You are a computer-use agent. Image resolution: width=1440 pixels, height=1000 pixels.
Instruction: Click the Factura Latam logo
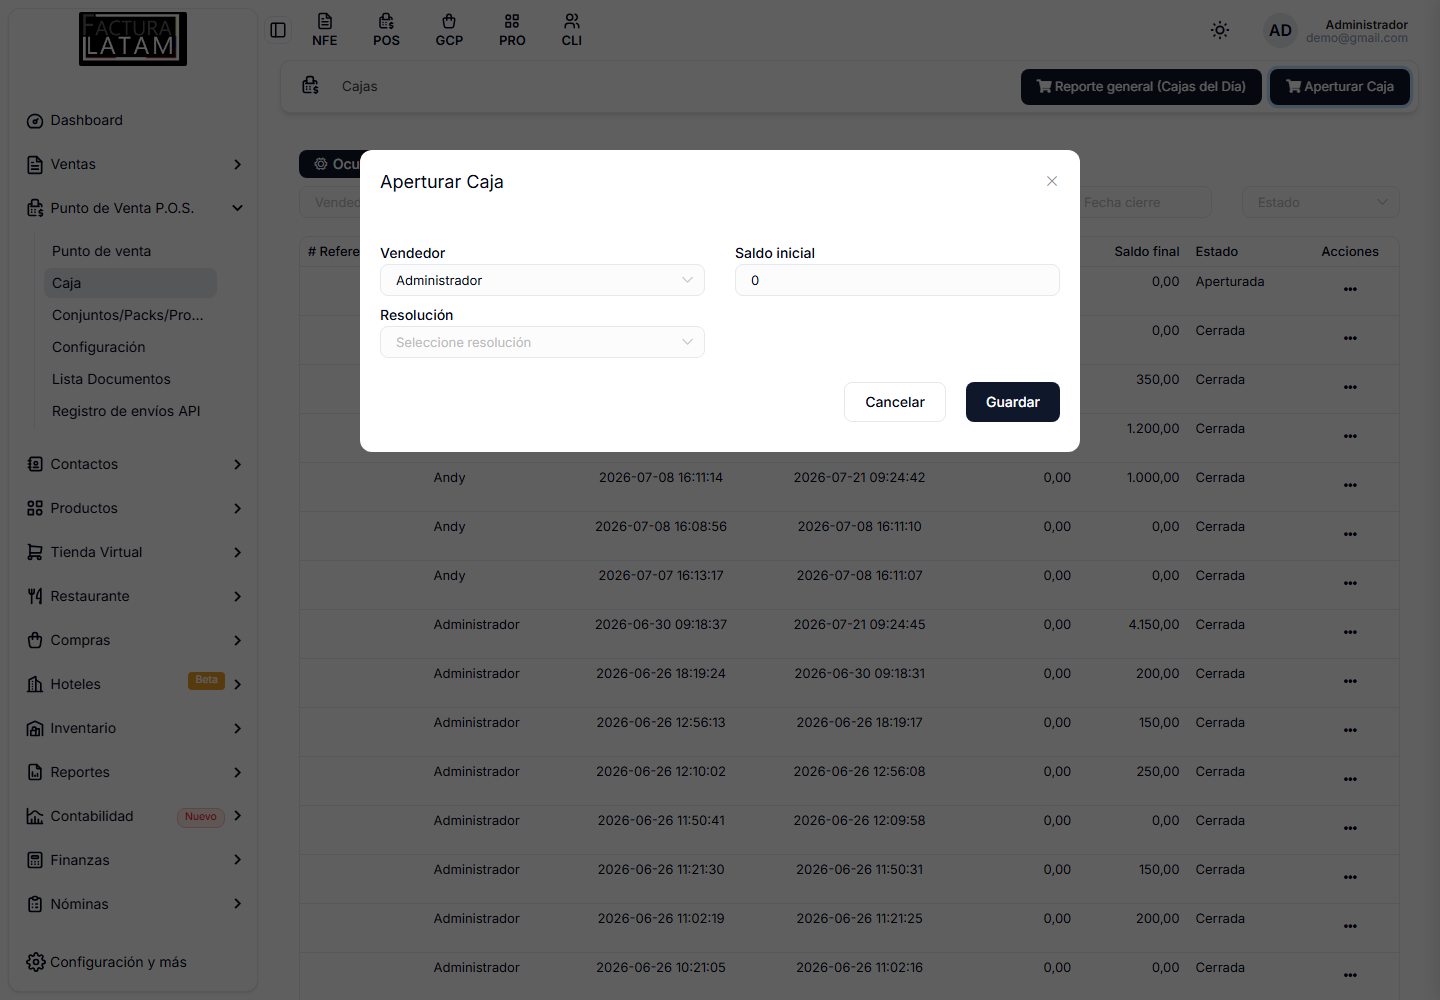[133, 39]
